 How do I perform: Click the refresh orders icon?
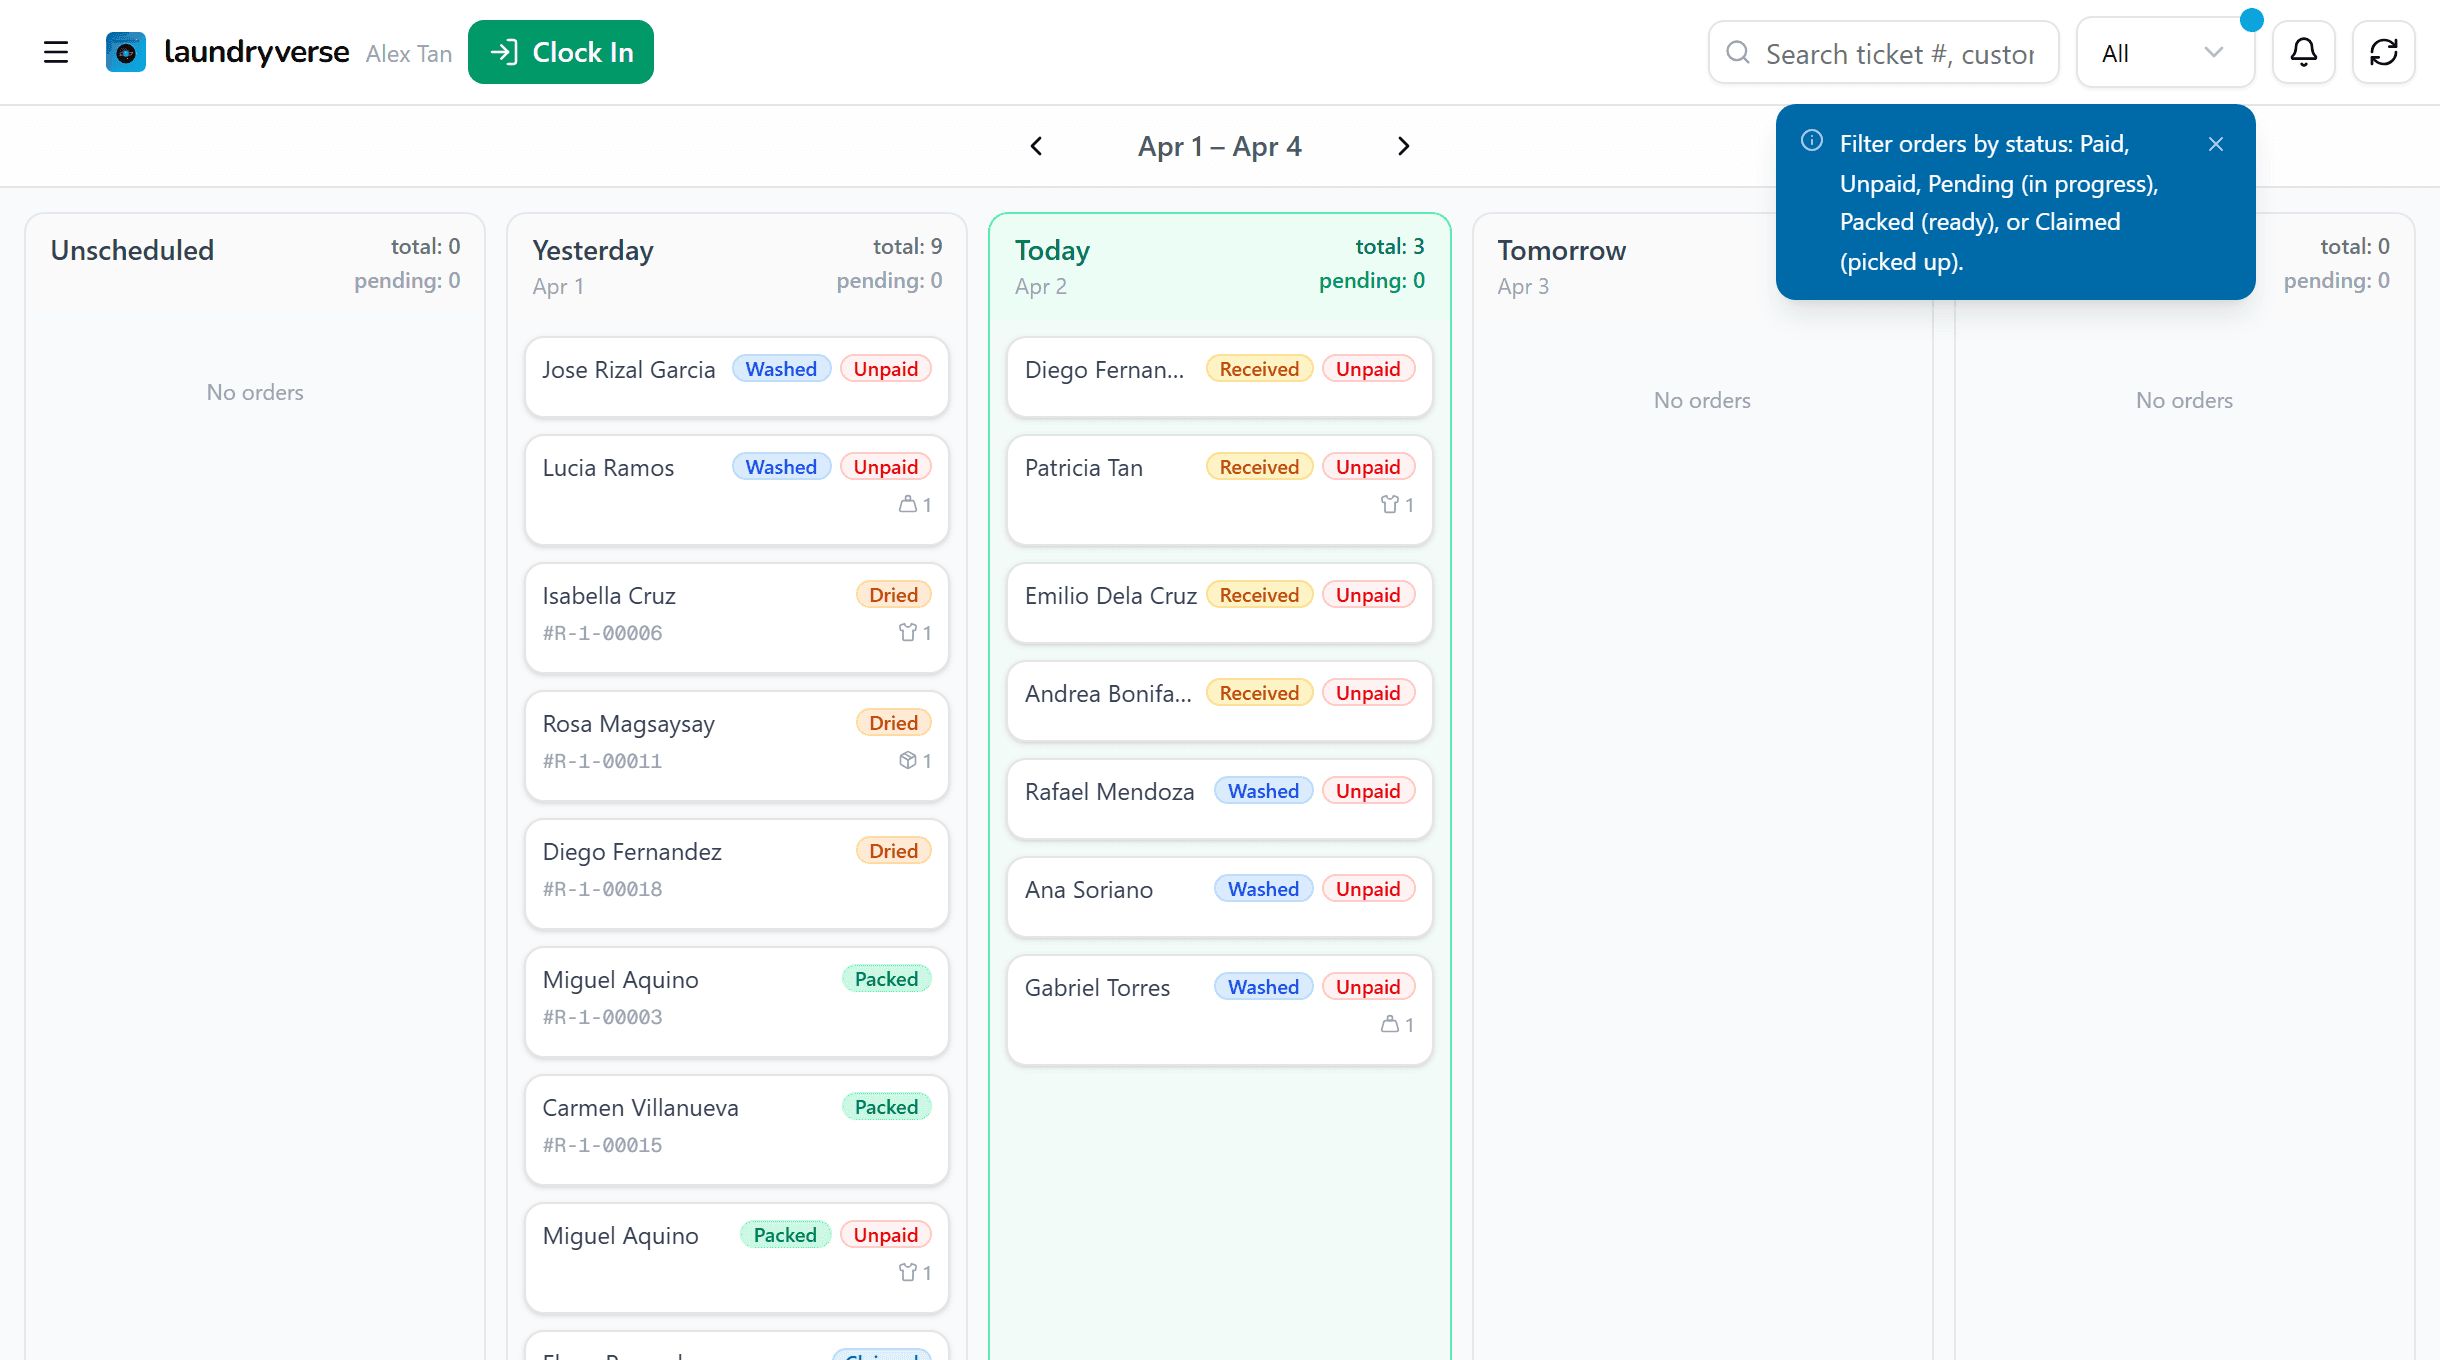click(x=2383, y=51)
